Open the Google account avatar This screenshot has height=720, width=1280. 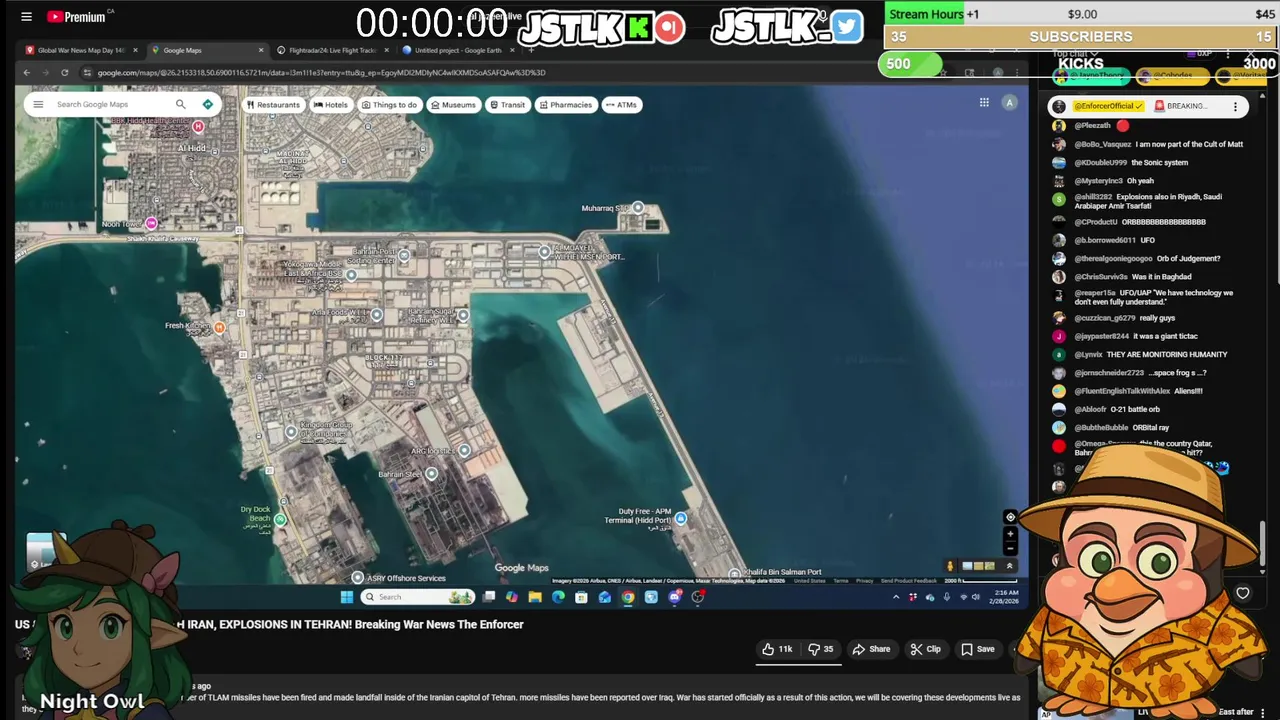pos(1009,102)
